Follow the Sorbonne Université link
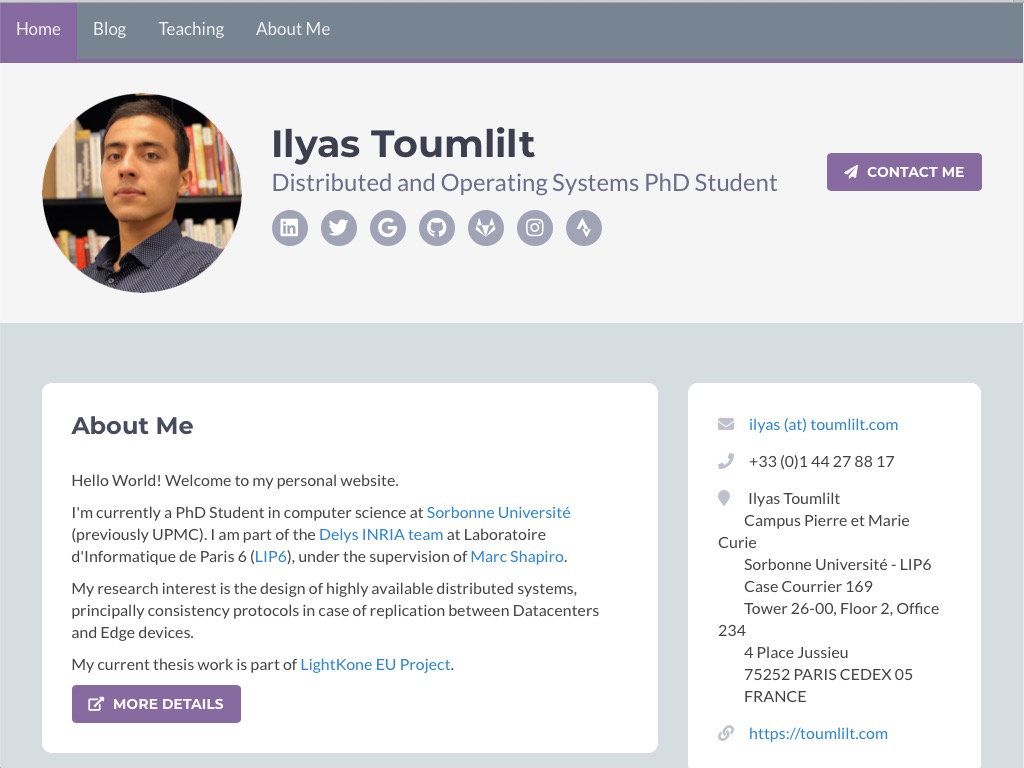Image resolution: width=1024 pixels, height=768 pixels. (498, 512)
